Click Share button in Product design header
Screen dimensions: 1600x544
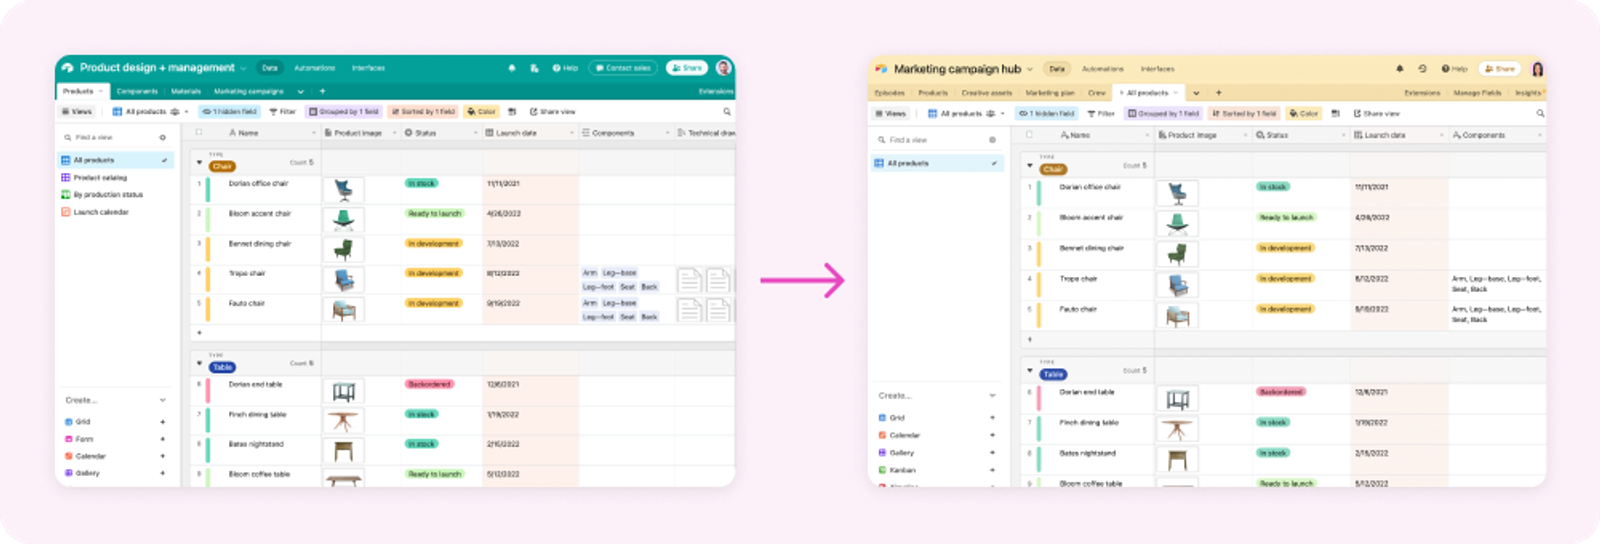tap(687, 68)
